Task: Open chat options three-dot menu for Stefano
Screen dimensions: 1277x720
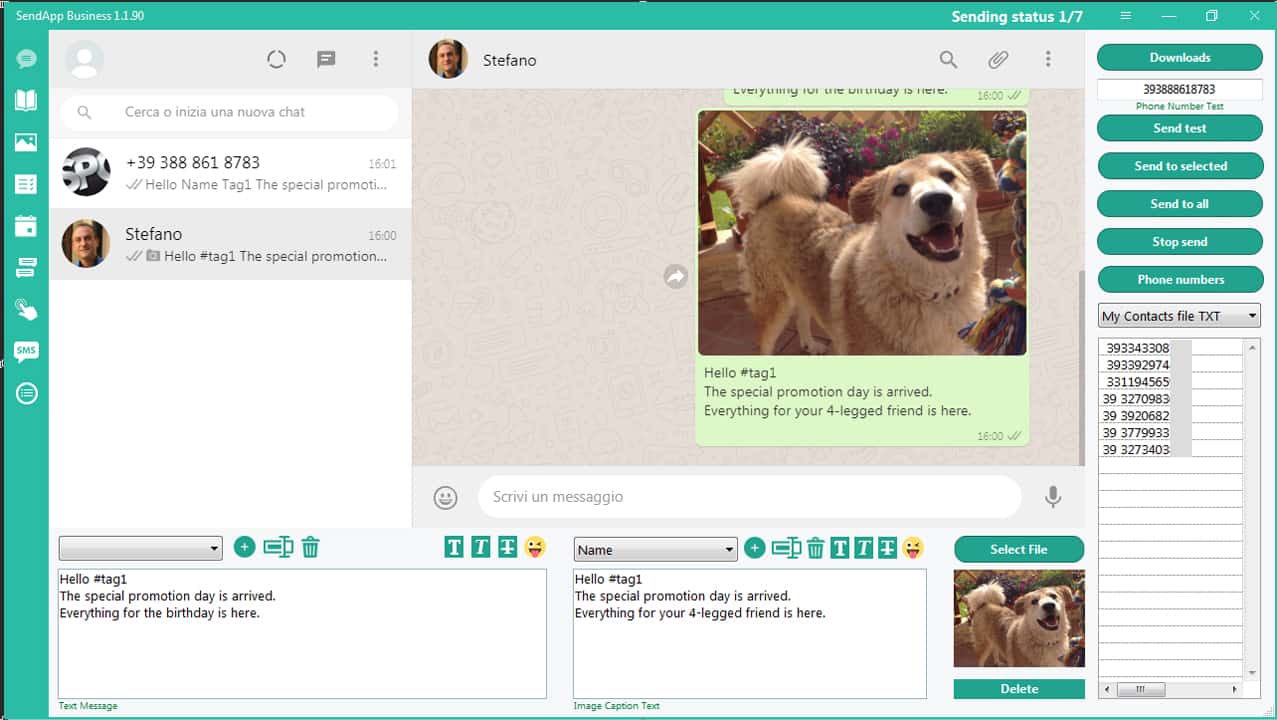Action: point(1048,60)
